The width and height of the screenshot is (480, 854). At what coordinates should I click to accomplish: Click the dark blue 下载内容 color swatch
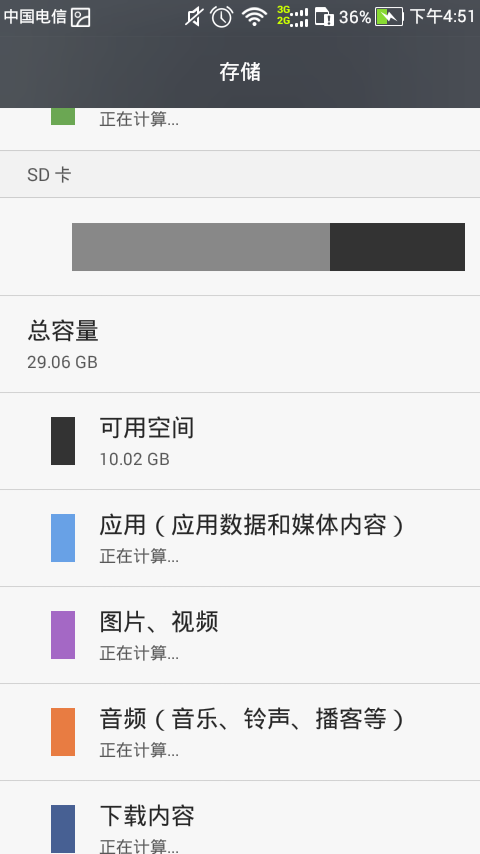click(63, 828)
